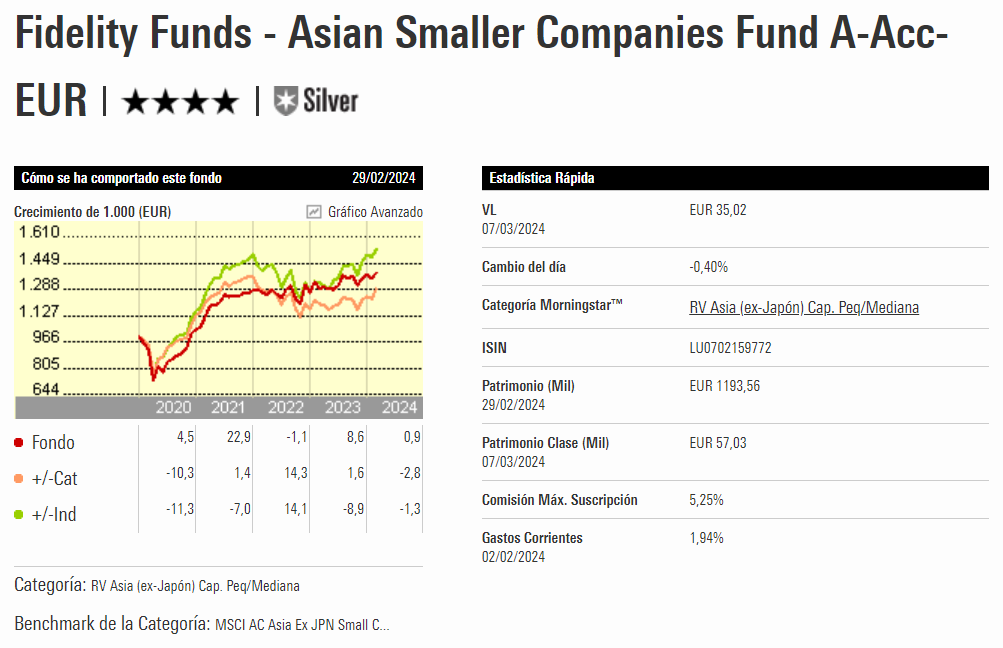Viewport: 1003px width, 648px height.
Task: Open the Gráfico Avanzado link
Action: pyautogui.click(x=375, y=212)
